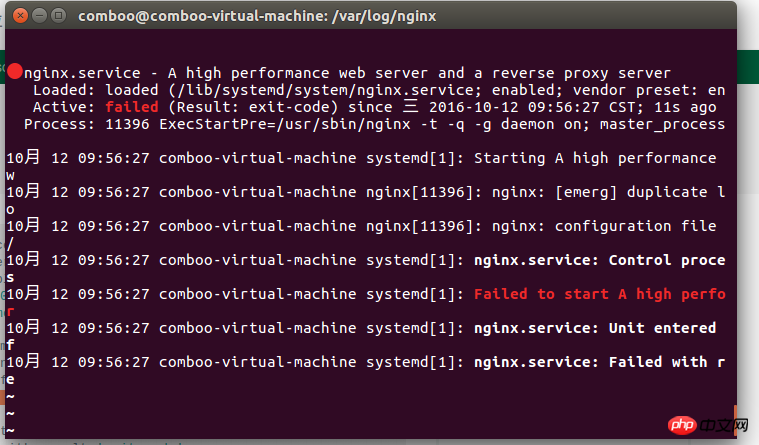Click process ID 11396 on the Process line
The width and height of the screenshot is (759, 445).
tap(127, 124)
